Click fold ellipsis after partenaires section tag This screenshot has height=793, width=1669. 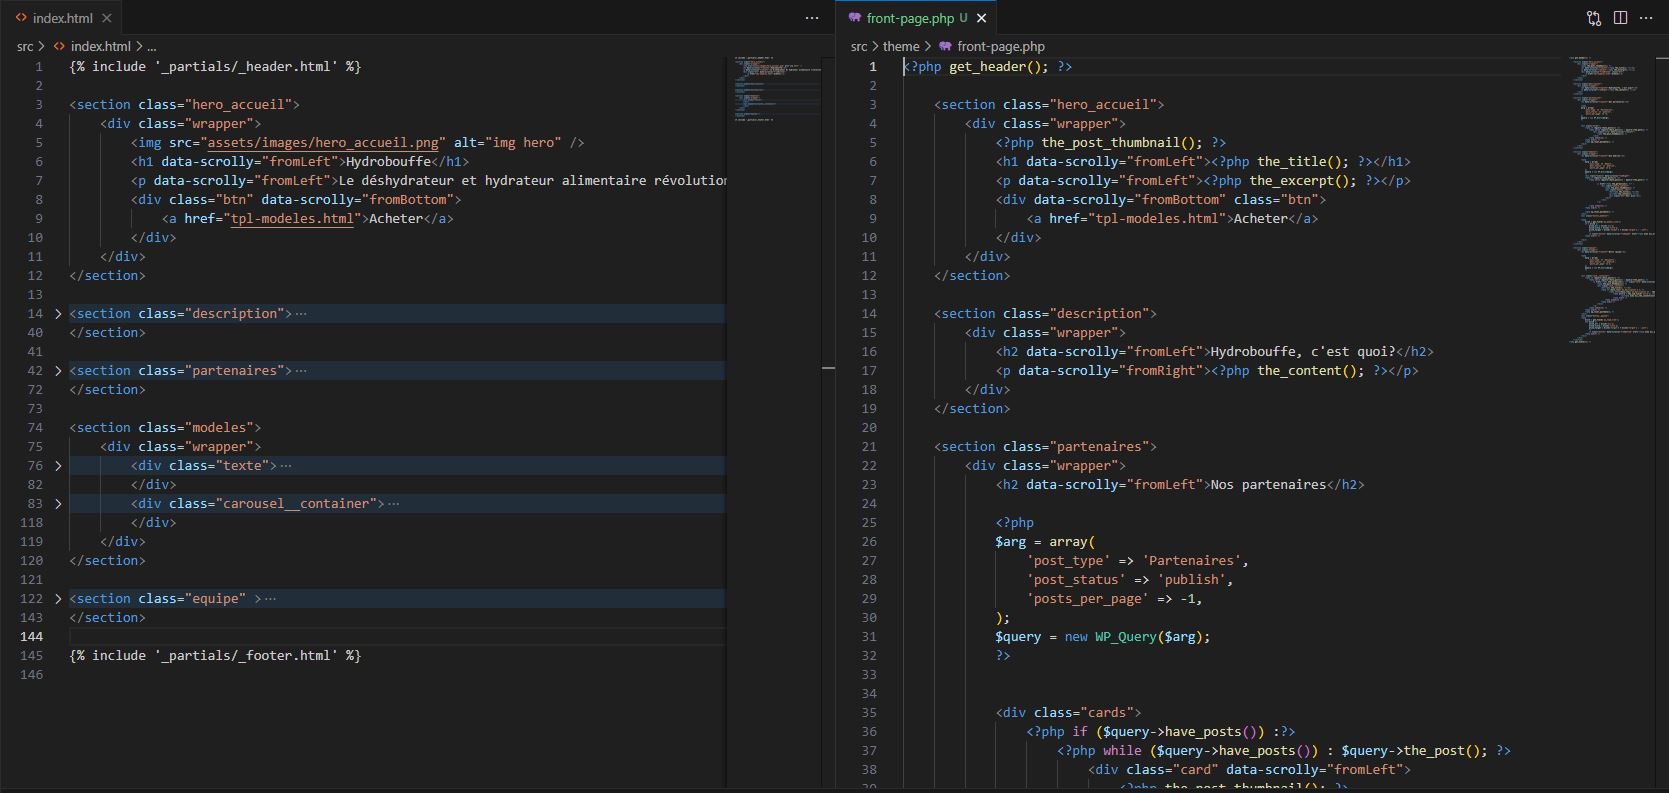(301, 371)
